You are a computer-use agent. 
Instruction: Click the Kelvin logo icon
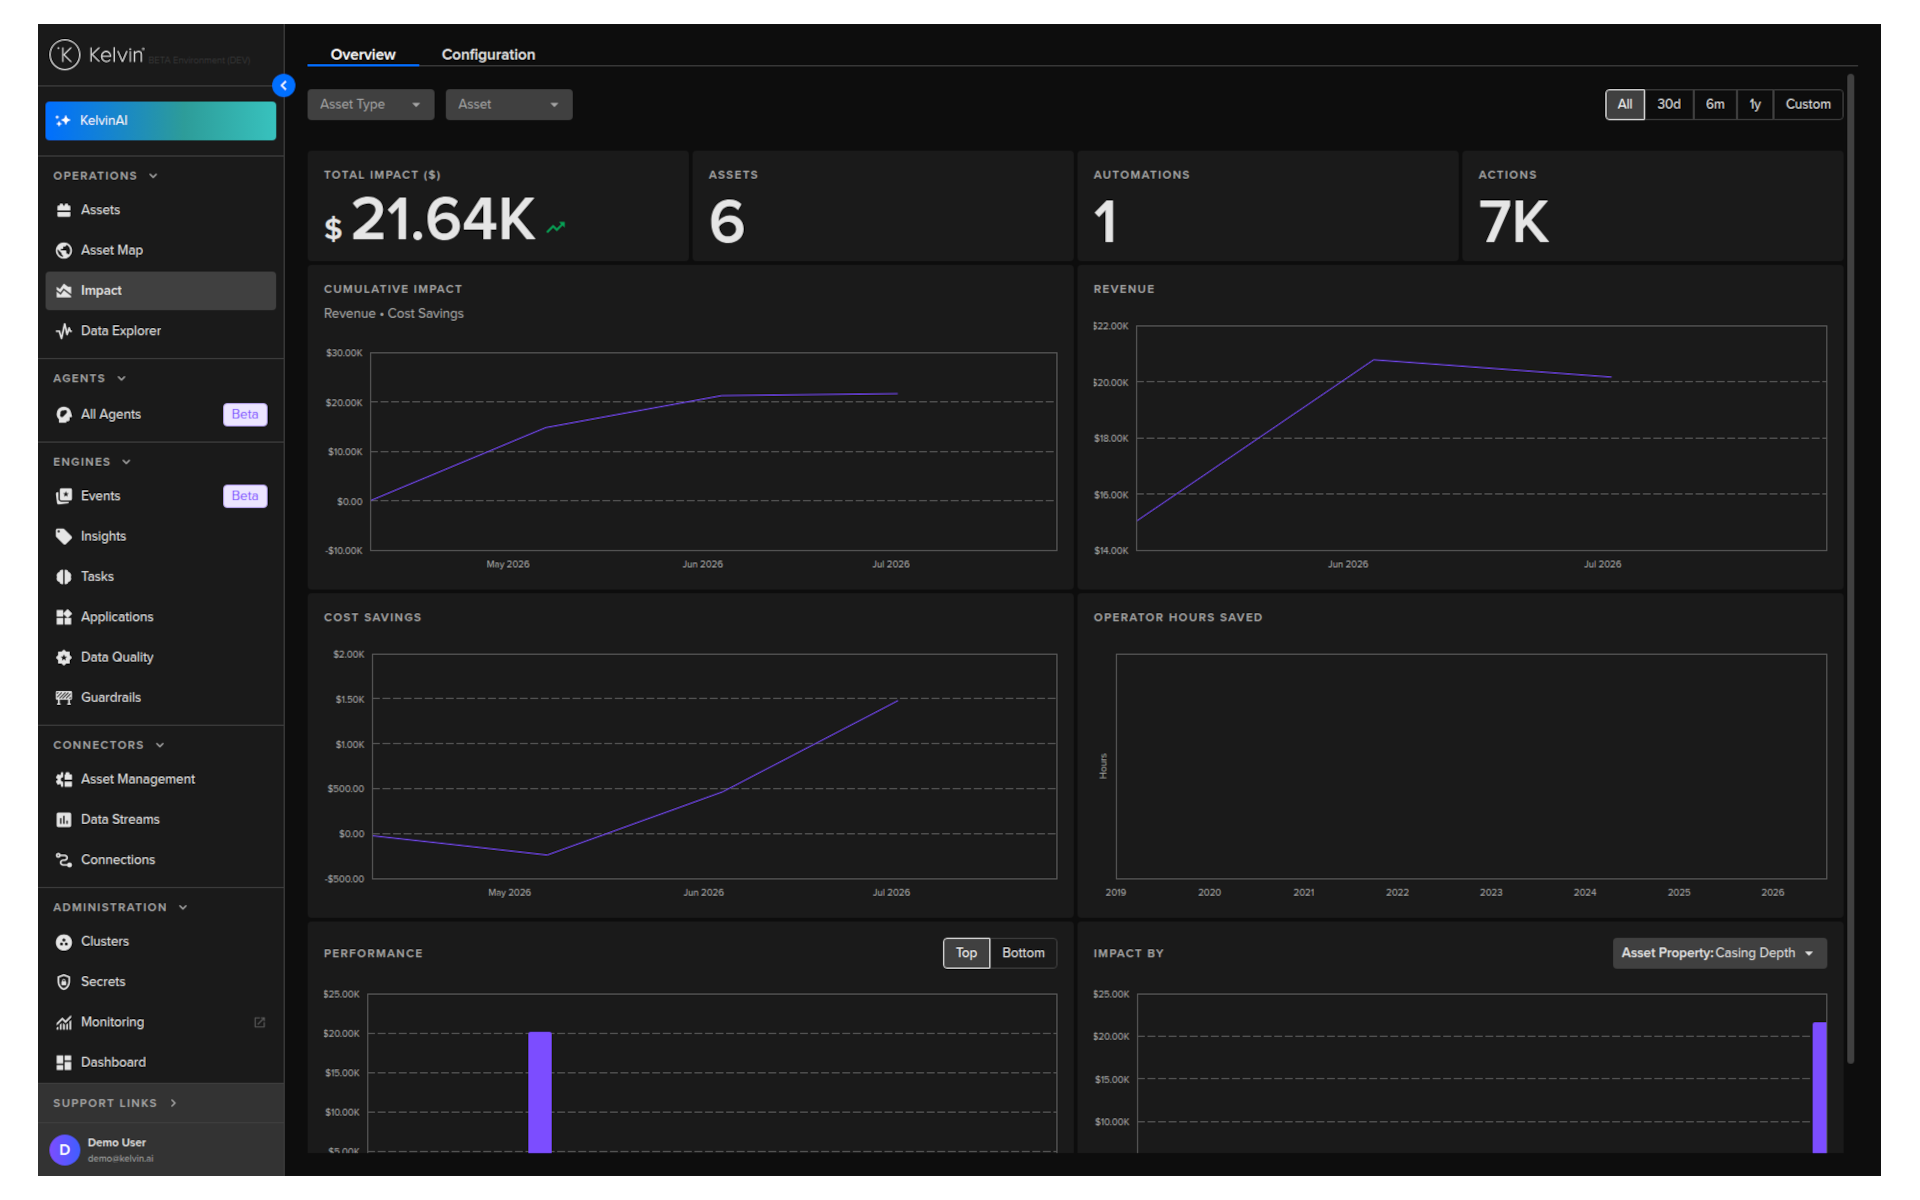(x=65, y=55)
